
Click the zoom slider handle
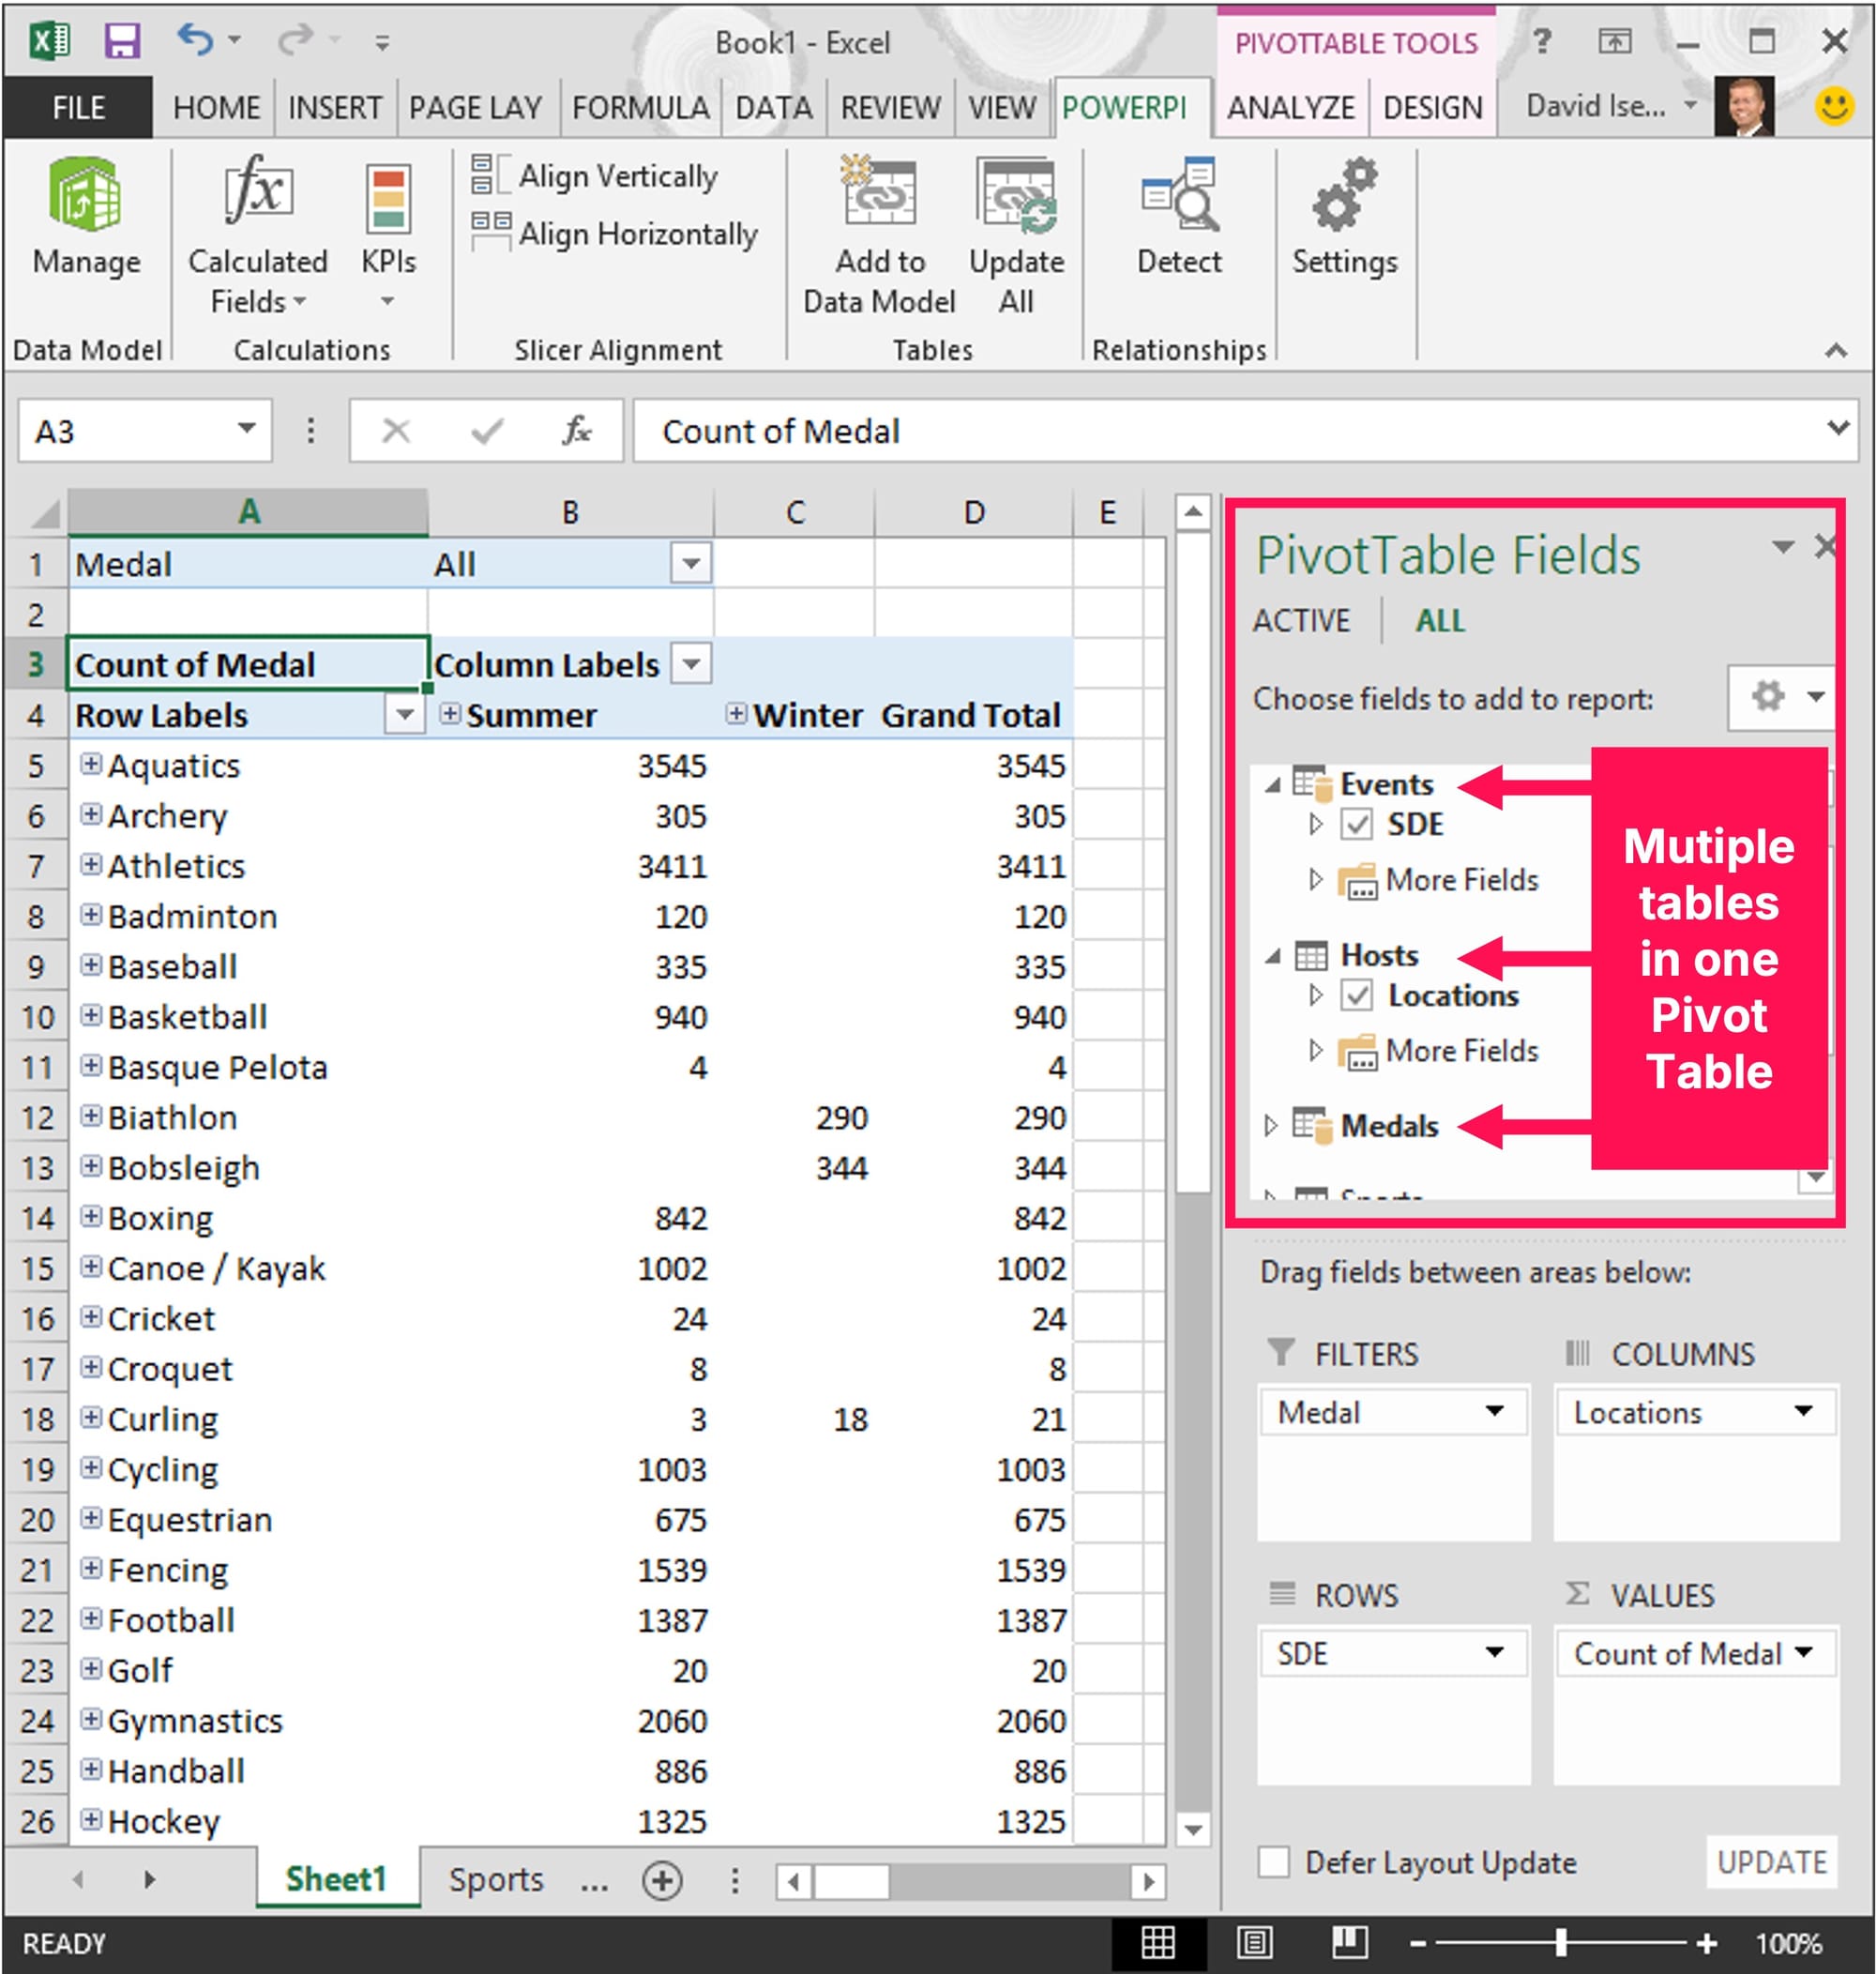click(x=1561, y=1943)
